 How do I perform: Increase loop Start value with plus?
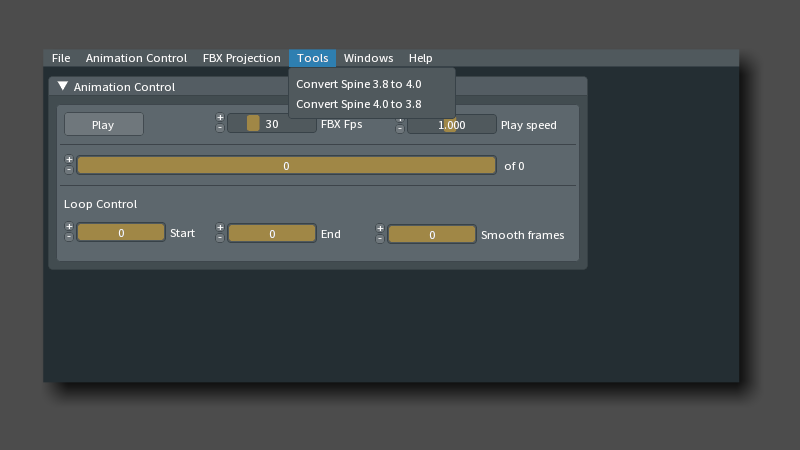pos(69,227)
